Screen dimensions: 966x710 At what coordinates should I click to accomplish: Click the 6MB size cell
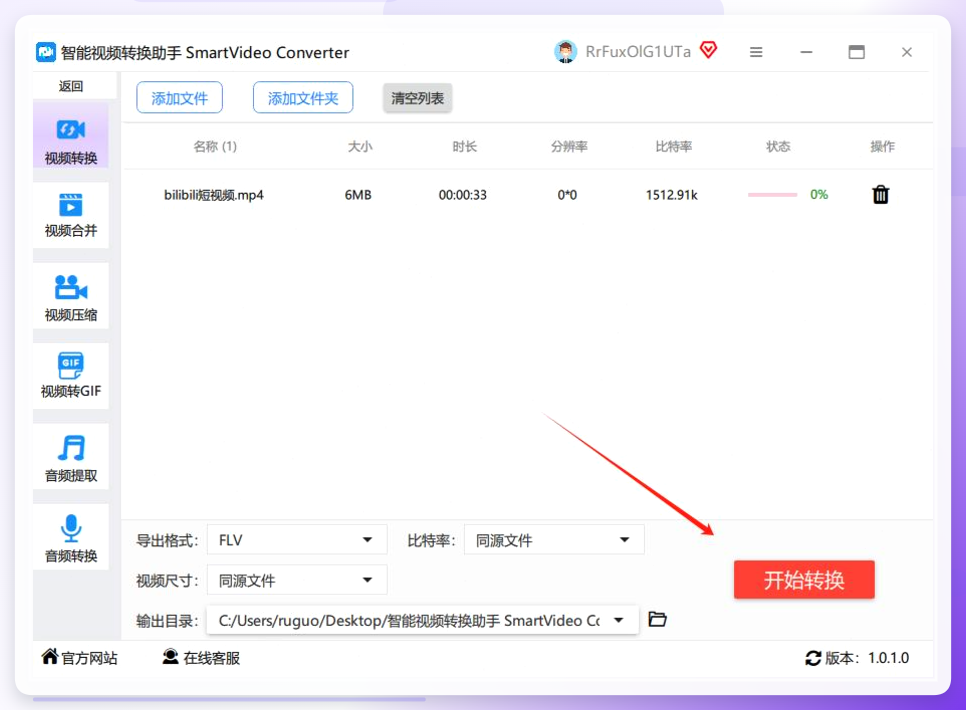click(358, 195)
